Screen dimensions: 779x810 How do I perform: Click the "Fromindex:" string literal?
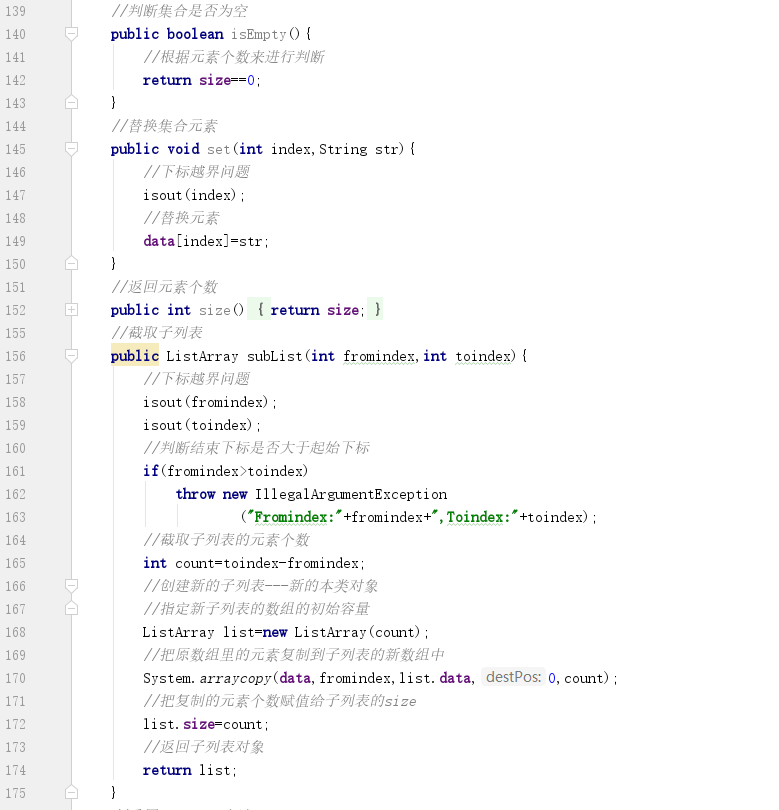(294, 517)
